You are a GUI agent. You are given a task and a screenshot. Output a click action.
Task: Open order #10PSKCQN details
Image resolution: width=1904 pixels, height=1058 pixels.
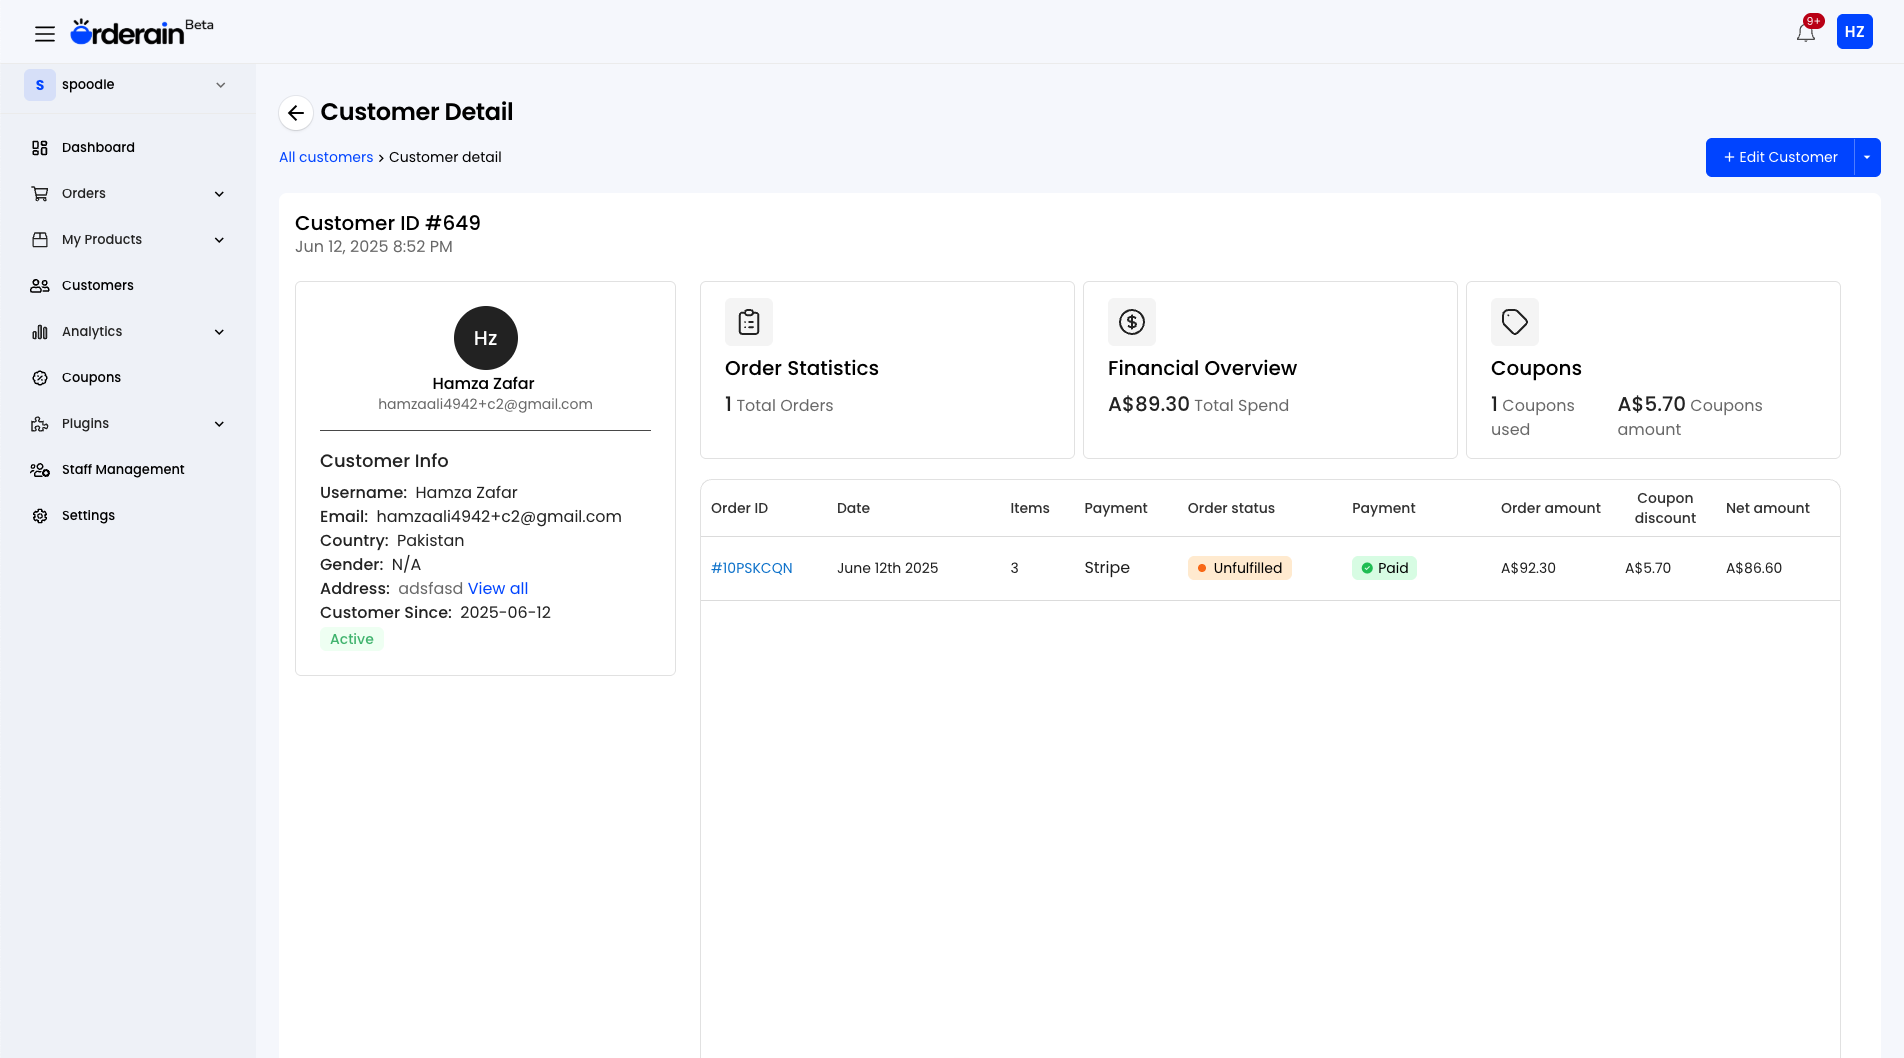pyautogui.click(x=752, y=567)
